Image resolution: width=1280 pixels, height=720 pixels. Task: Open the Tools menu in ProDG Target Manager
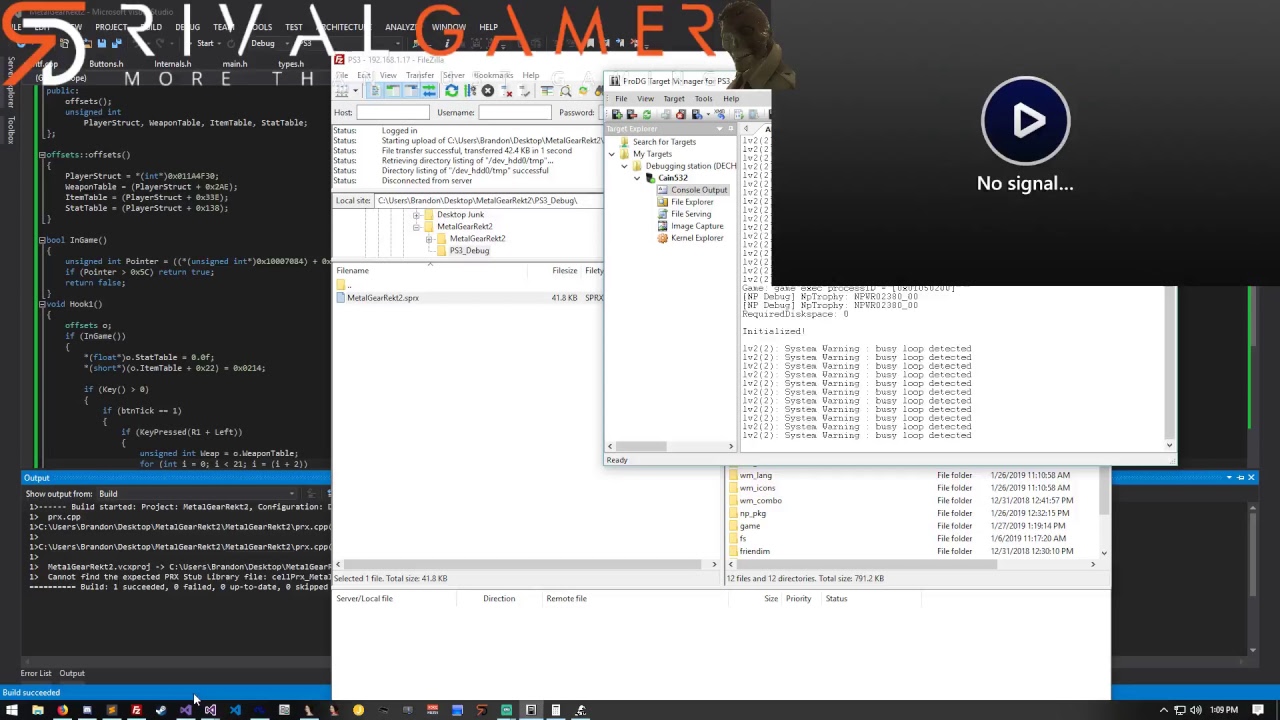(x=703, y=99)
